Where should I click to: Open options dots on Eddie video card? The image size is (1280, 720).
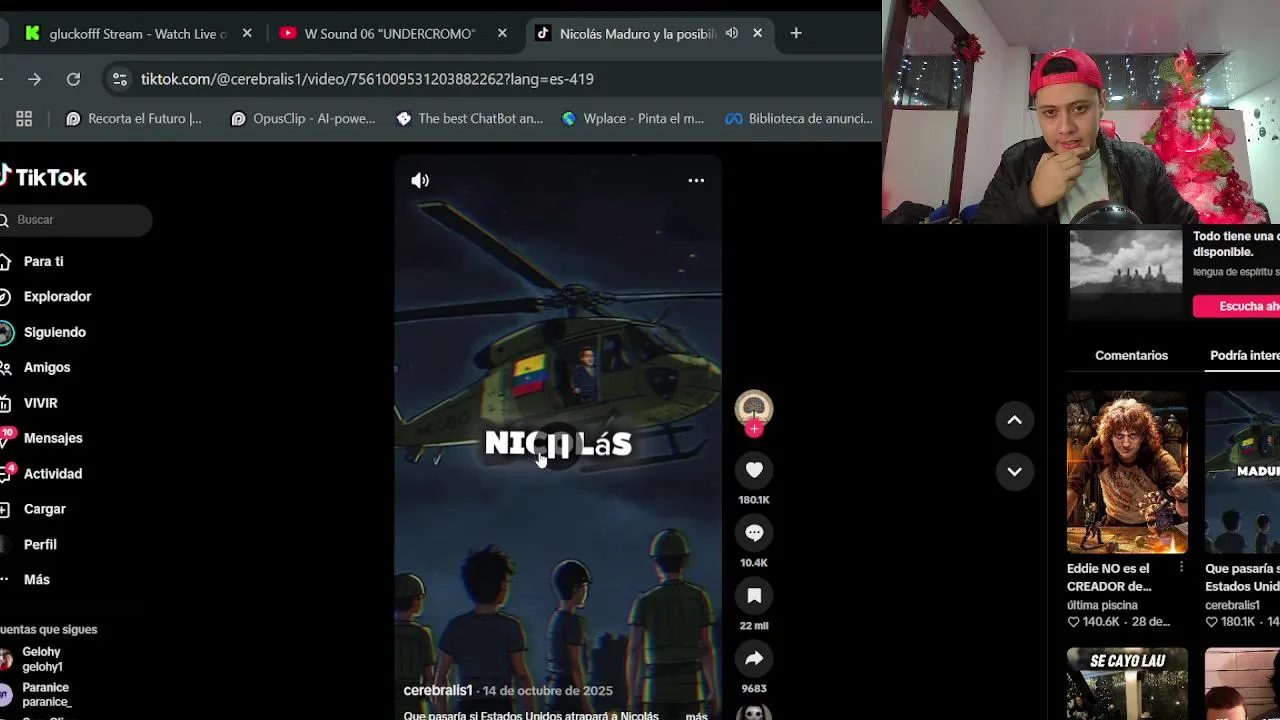1181,568
